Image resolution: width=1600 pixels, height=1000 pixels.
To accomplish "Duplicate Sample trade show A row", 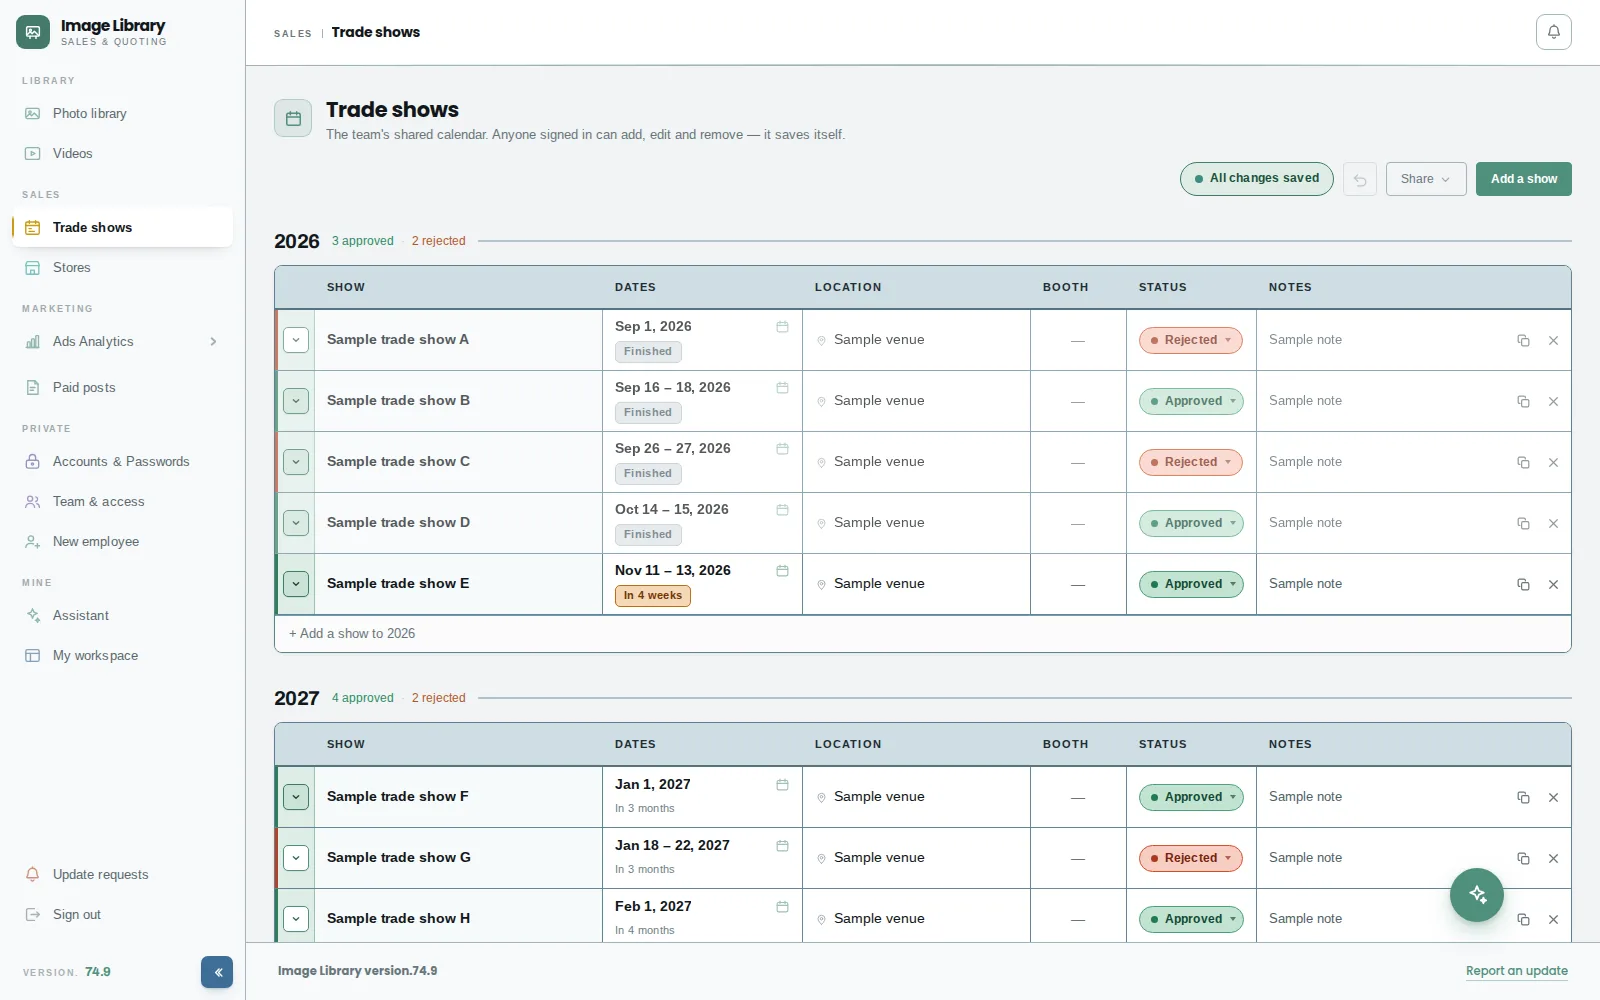I will point(1523,340).
